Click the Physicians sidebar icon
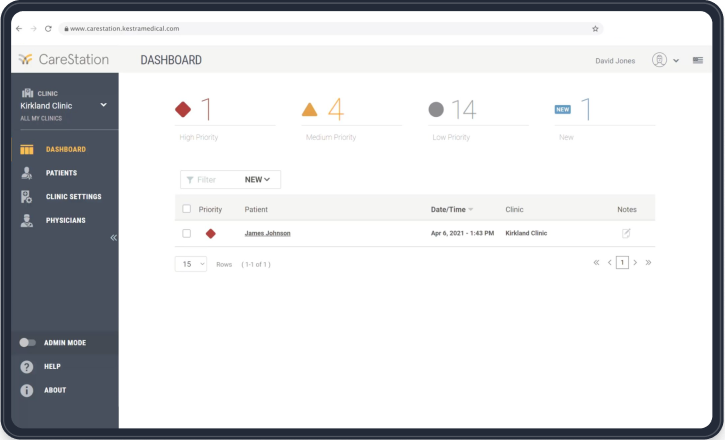The height and width of the screenshot is (440, 725). pyautogui.click(x=27, y=220)
